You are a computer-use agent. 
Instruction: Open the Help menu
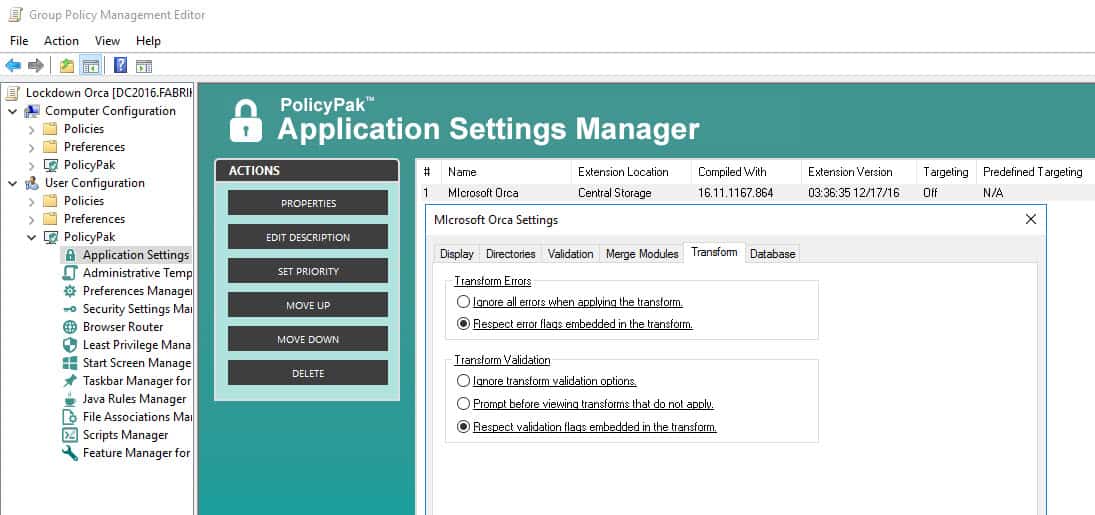pos(148,41)
